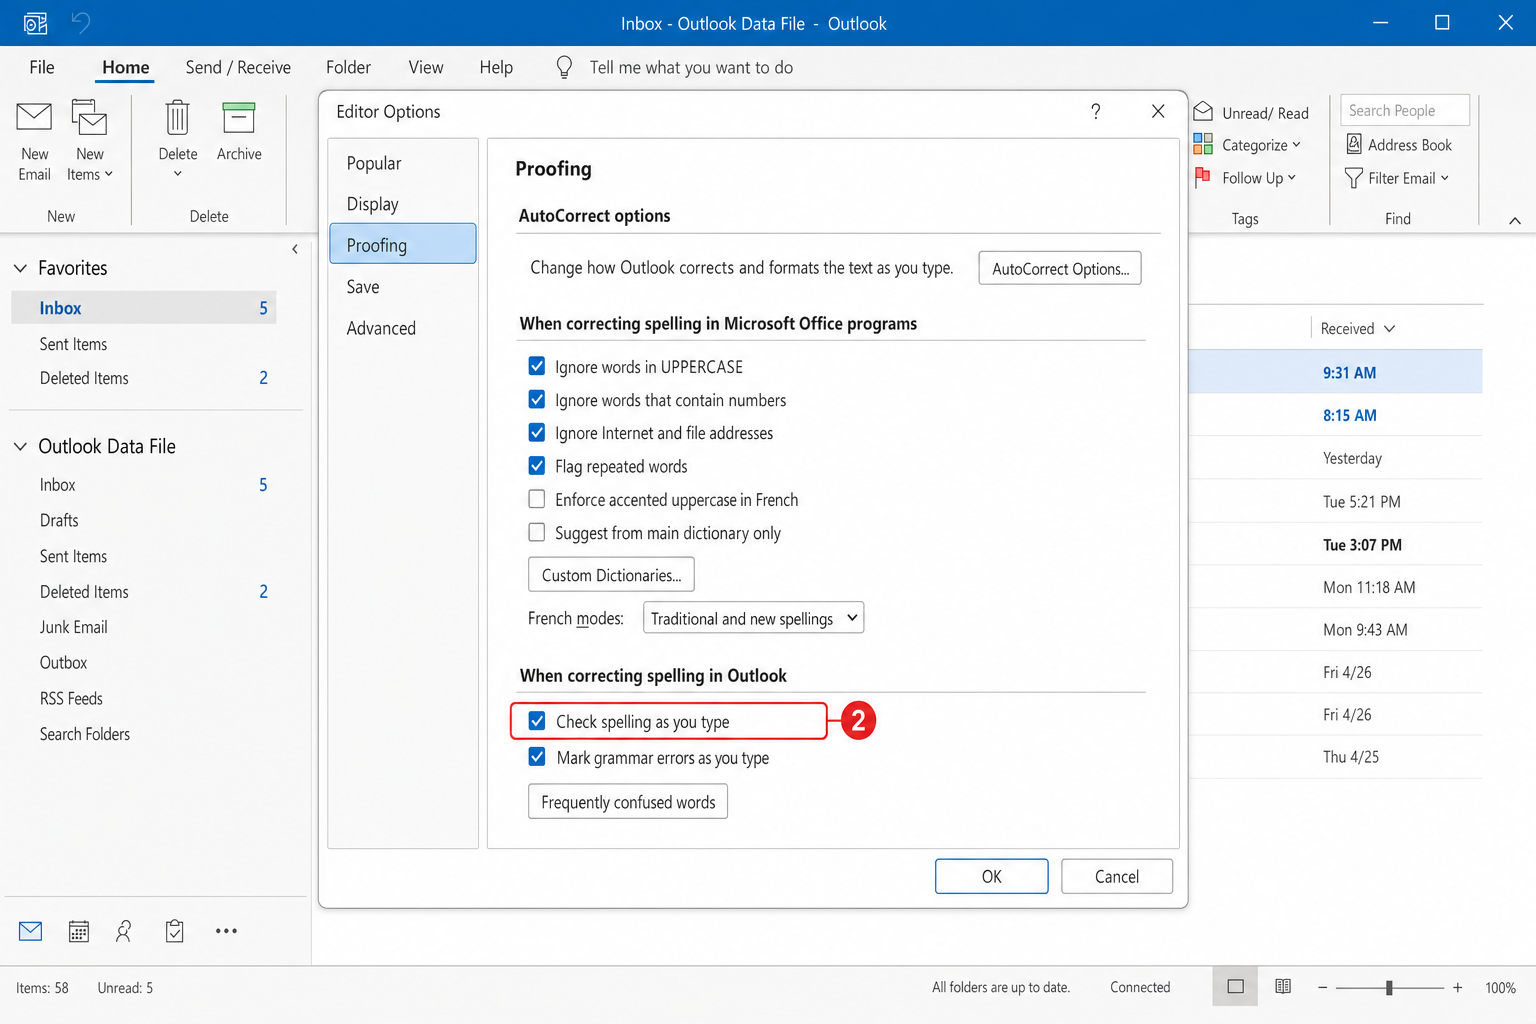Select Drafts folder in Outlook Data File
The height and width of the screenshot is (1024, 1536).
click(x=59, y=520)
